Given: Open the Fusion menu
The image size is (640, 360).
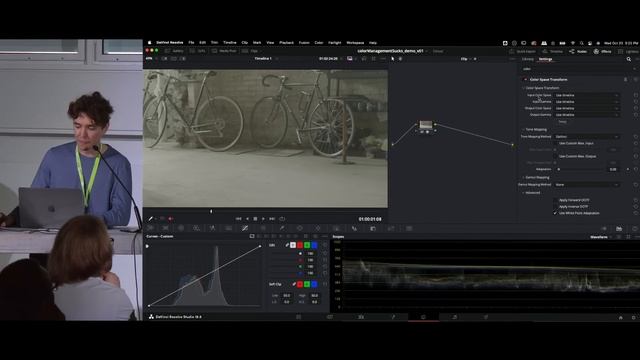Looking at the screenshot, I should pyautogui.click(x=304, y=42).
